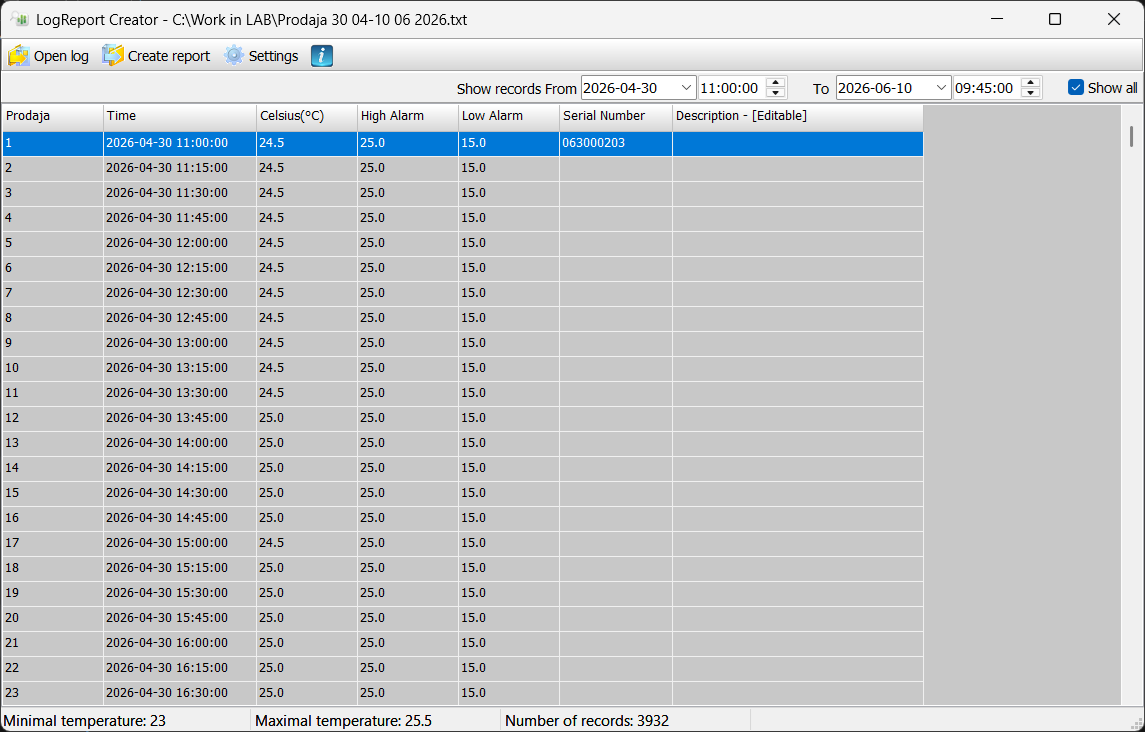Click the Celsius(°C) column header

coord(307,116)
